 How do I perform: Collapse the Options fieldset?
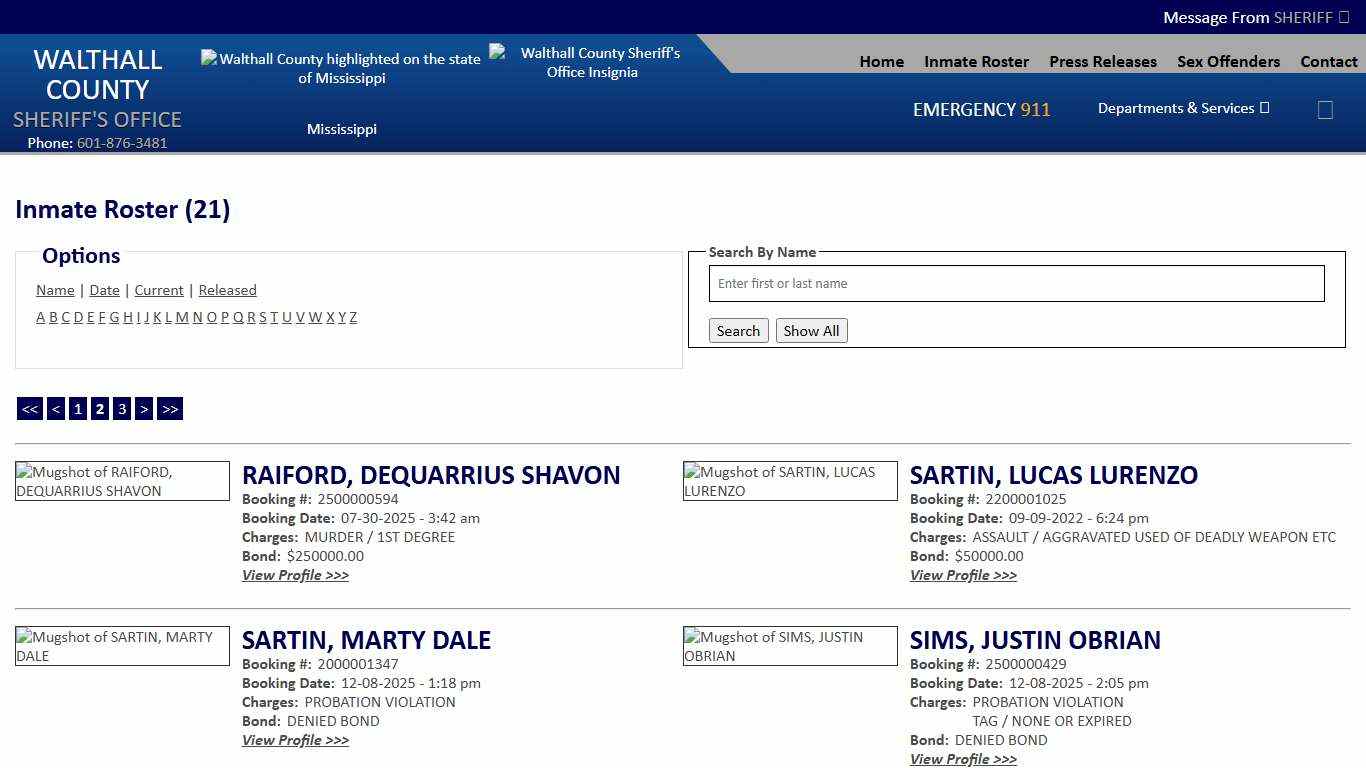tap(80, 256)
